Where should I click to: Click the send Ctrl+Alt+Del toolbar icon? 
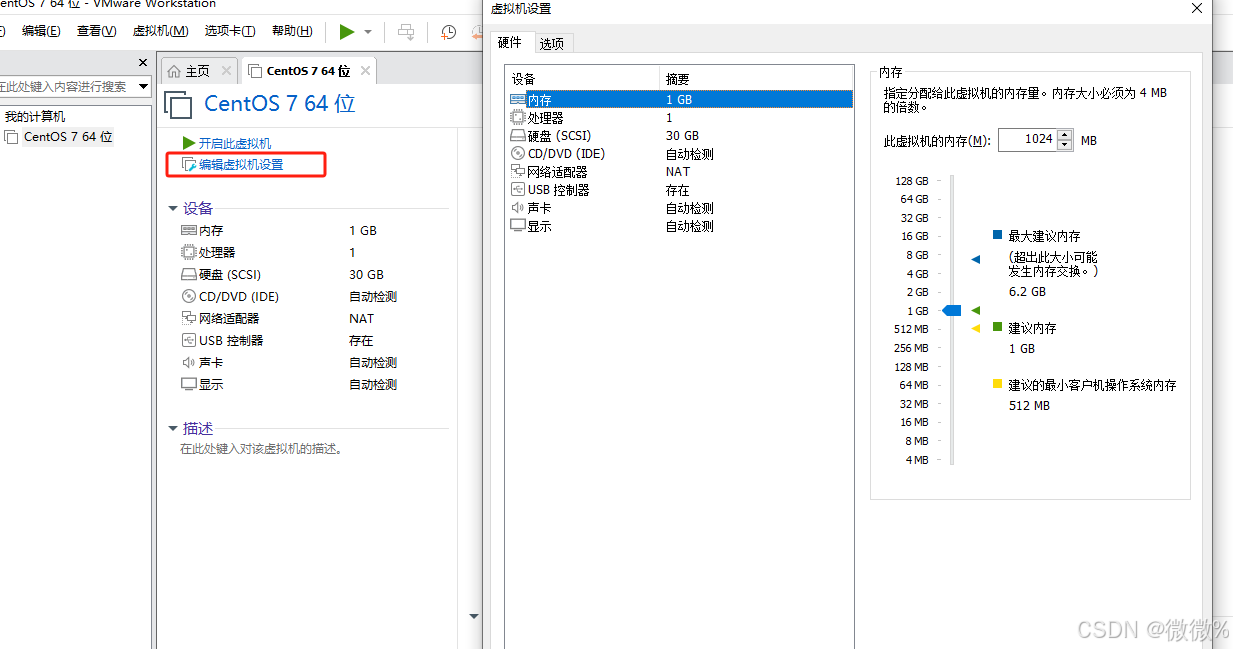pos(406,32)
